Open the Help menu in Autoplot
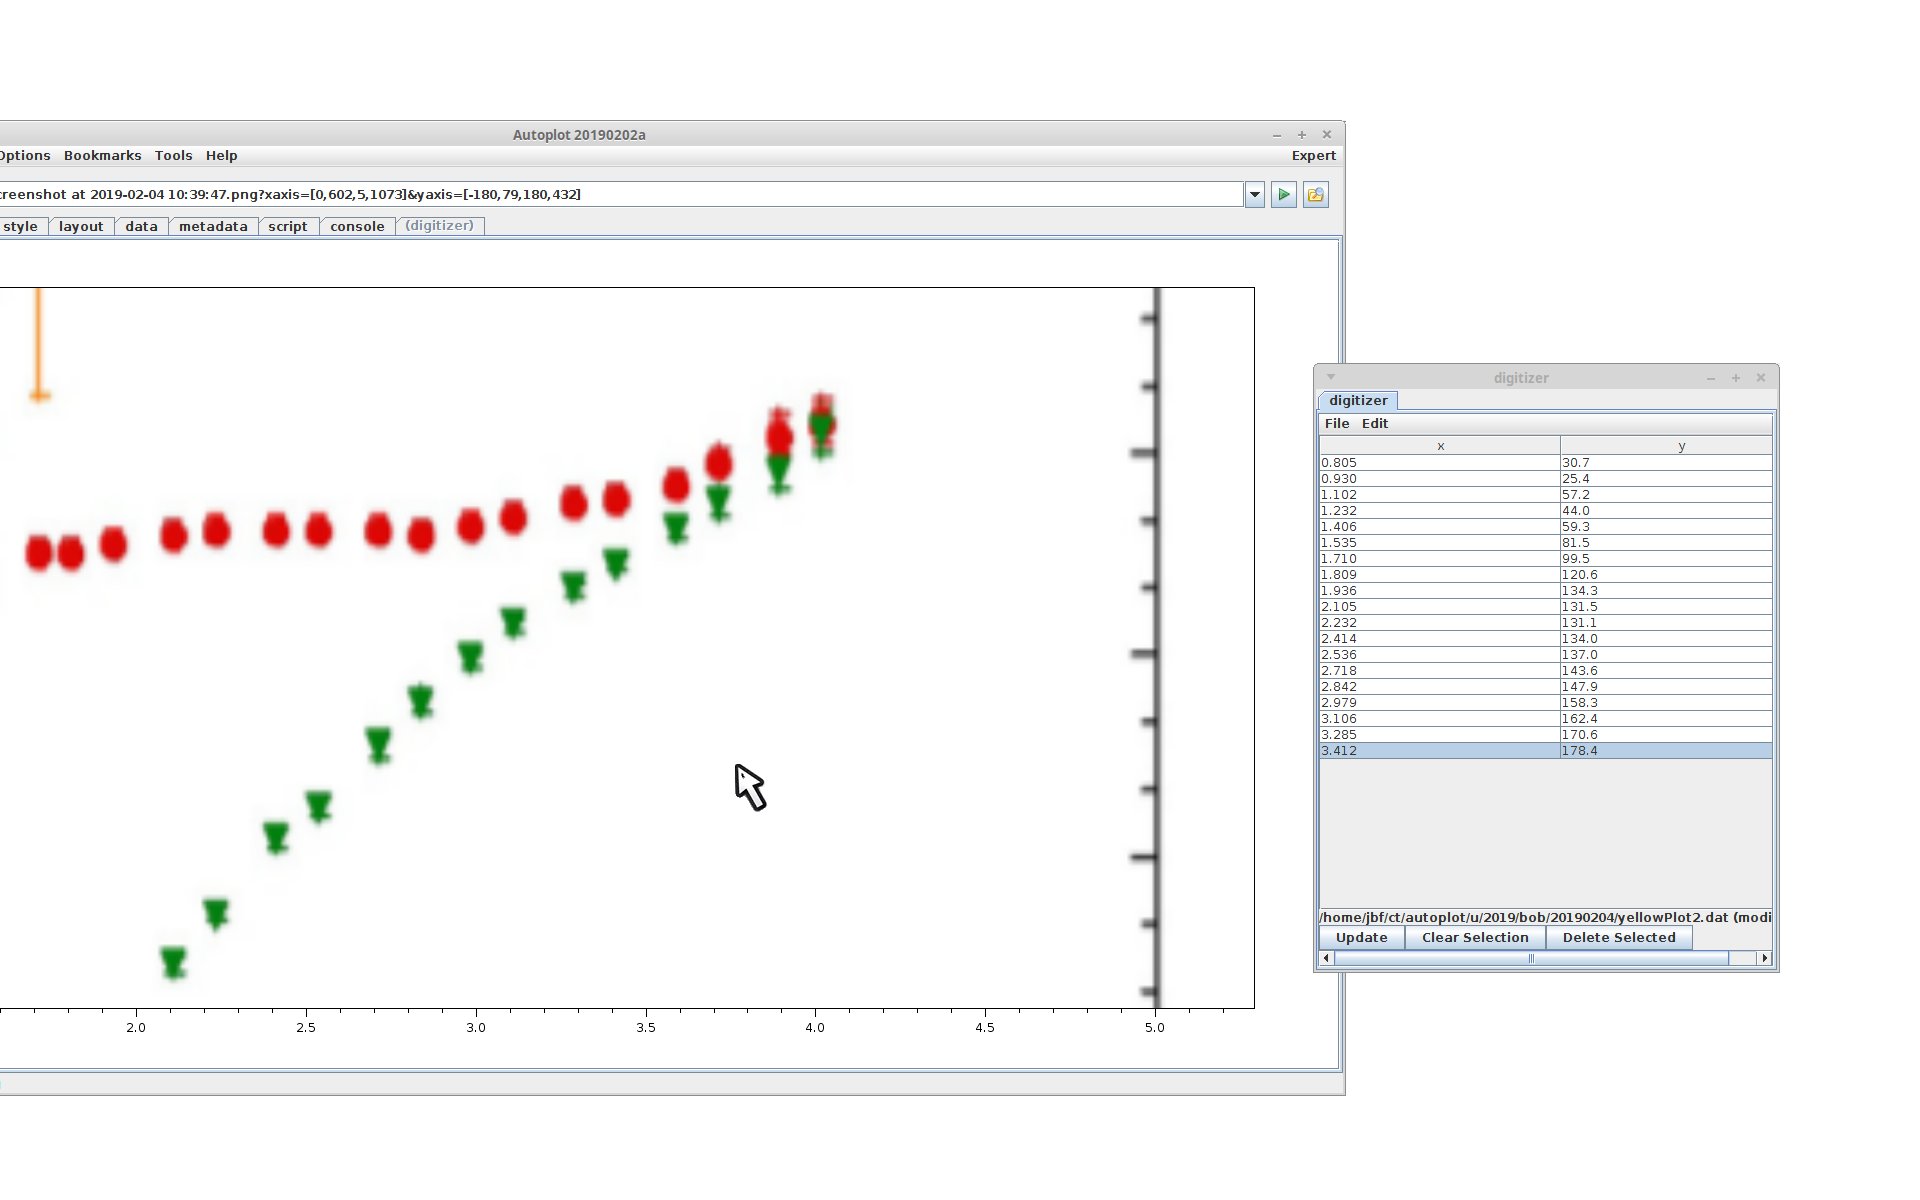 [221, 156]
